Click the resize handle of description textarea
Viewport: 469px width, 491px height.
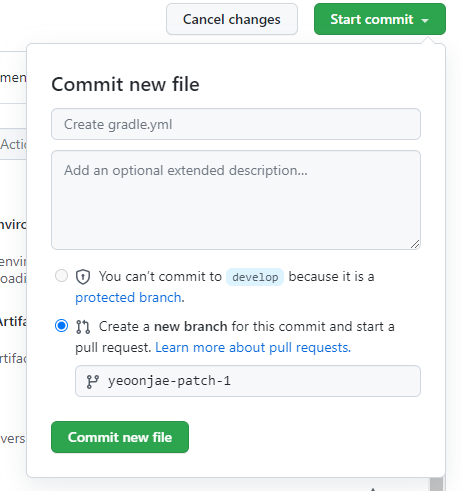415,244
